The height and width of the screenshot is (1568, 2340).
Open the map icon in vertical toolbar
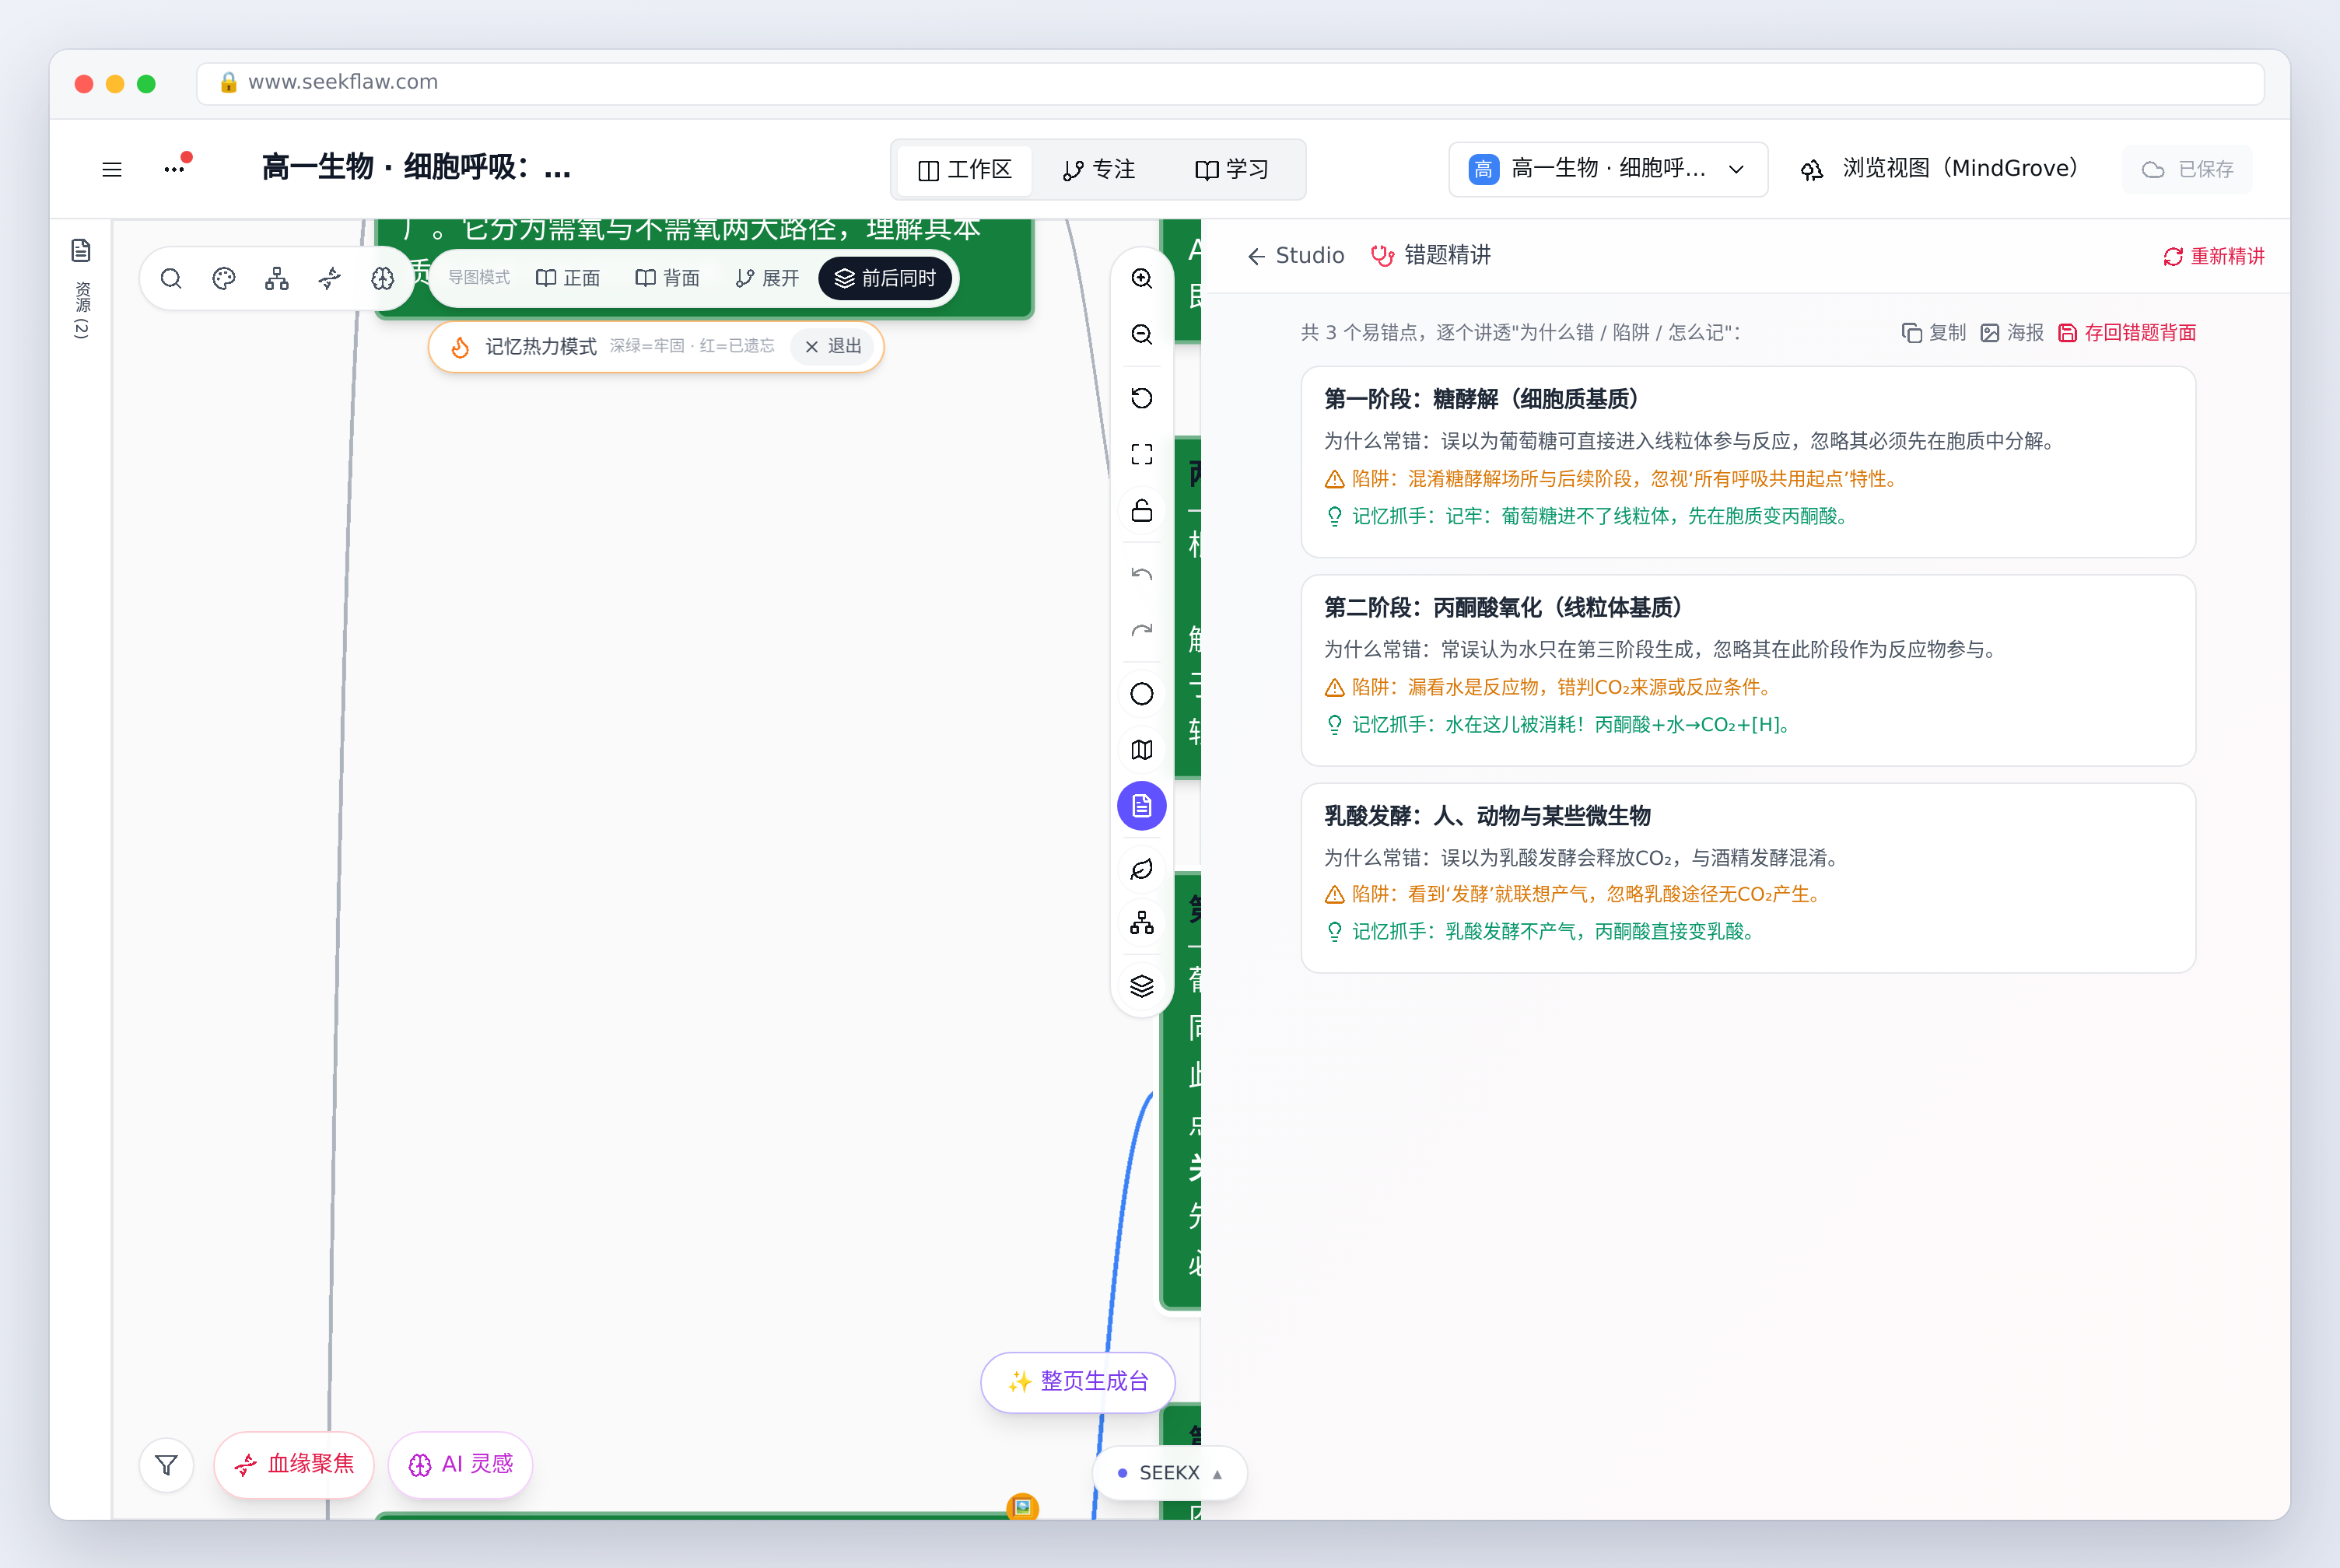point(1141,750)
